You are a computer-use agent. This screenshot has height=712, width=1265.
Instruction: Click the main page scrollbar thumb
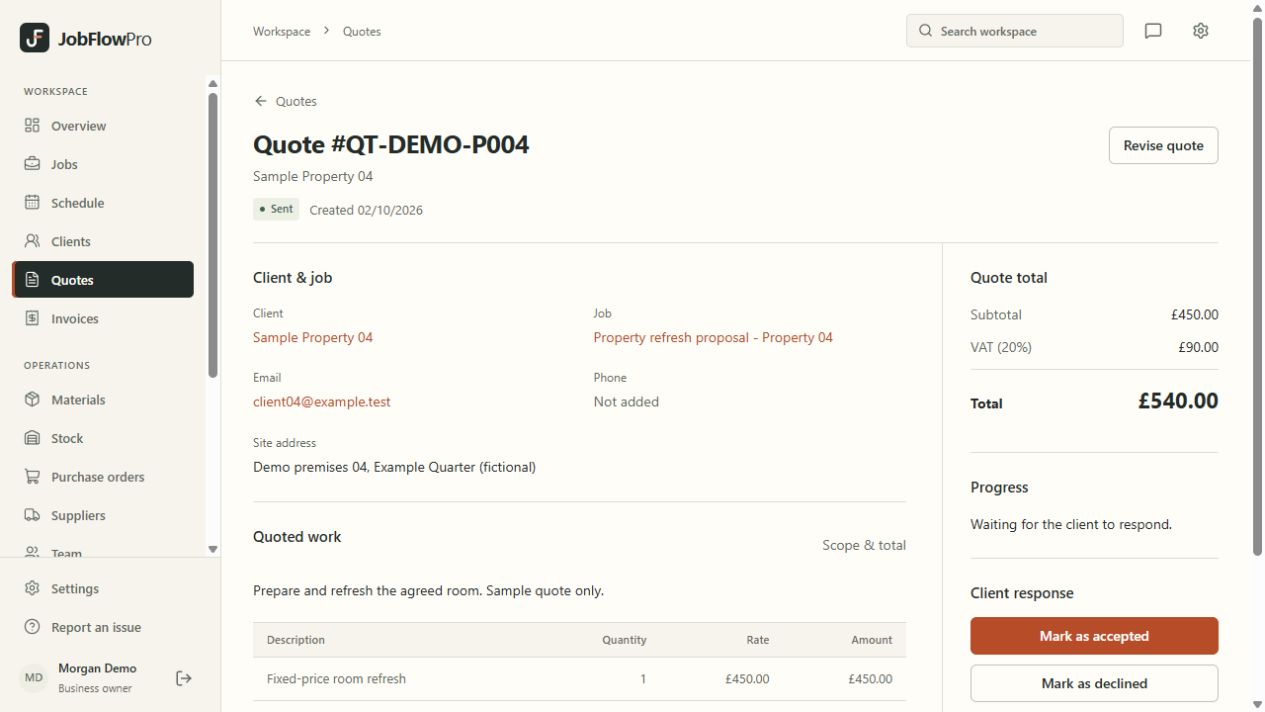pyautogui.click(x=1258, y=285)
